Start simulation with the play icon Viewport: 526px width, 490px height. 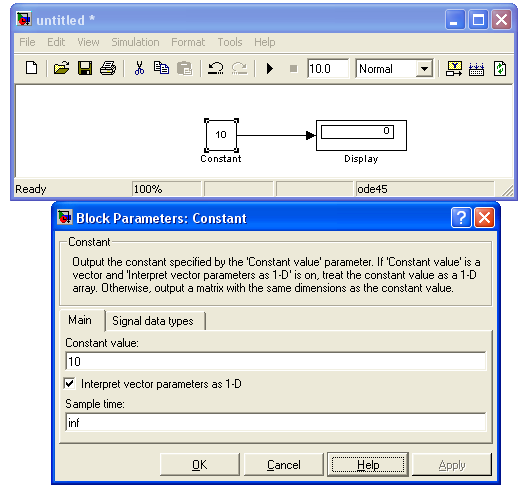(270, 69)
